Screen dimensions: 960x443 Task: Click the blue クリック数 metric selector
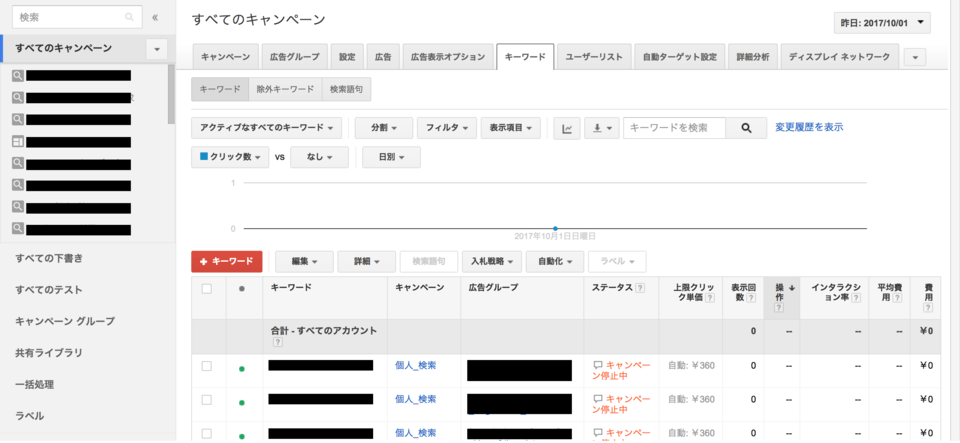230,157
